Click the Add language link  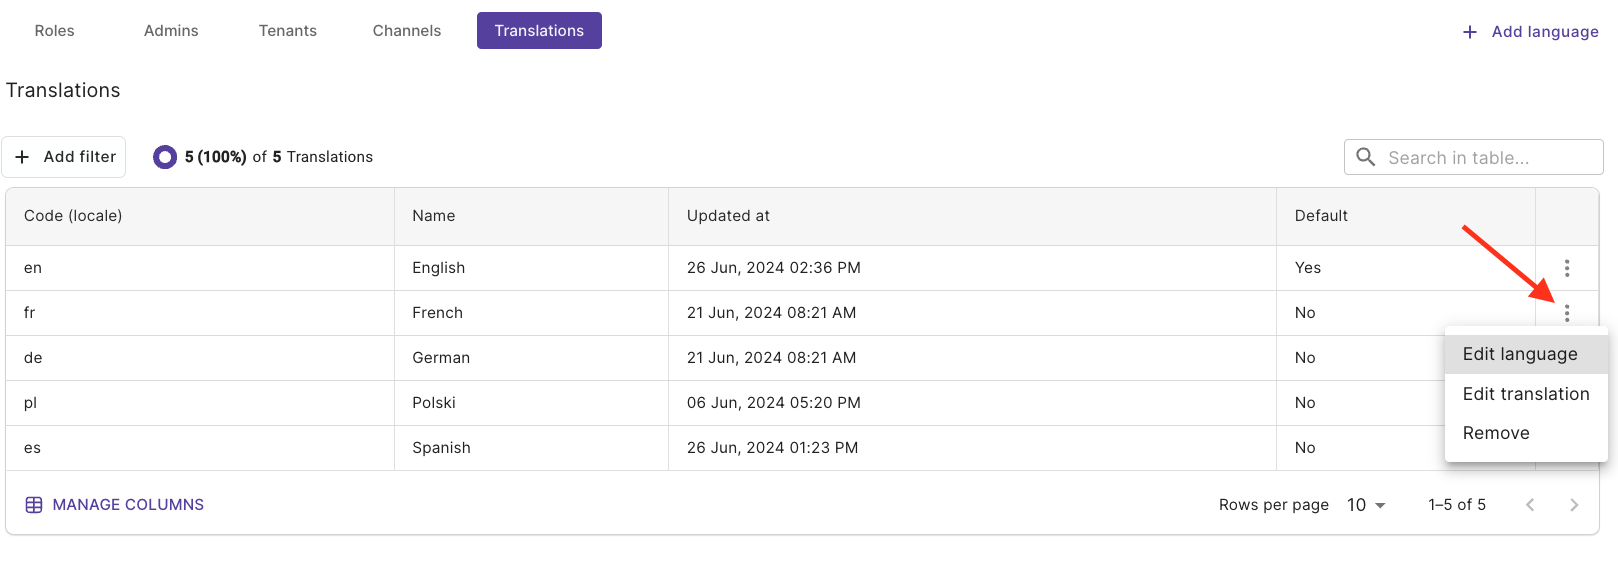[1544, 32]
